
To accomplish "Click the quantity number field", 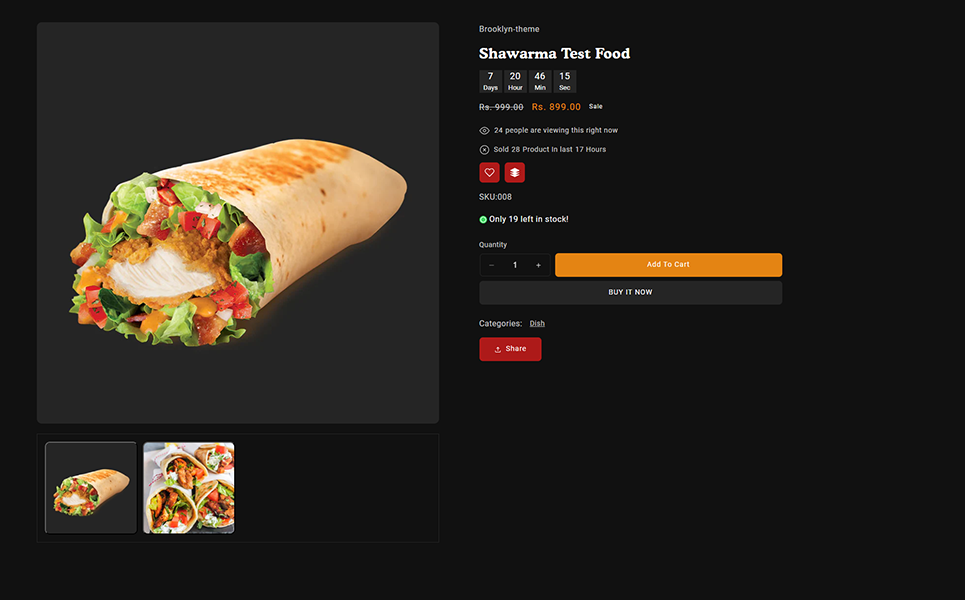I will point(515,265).
